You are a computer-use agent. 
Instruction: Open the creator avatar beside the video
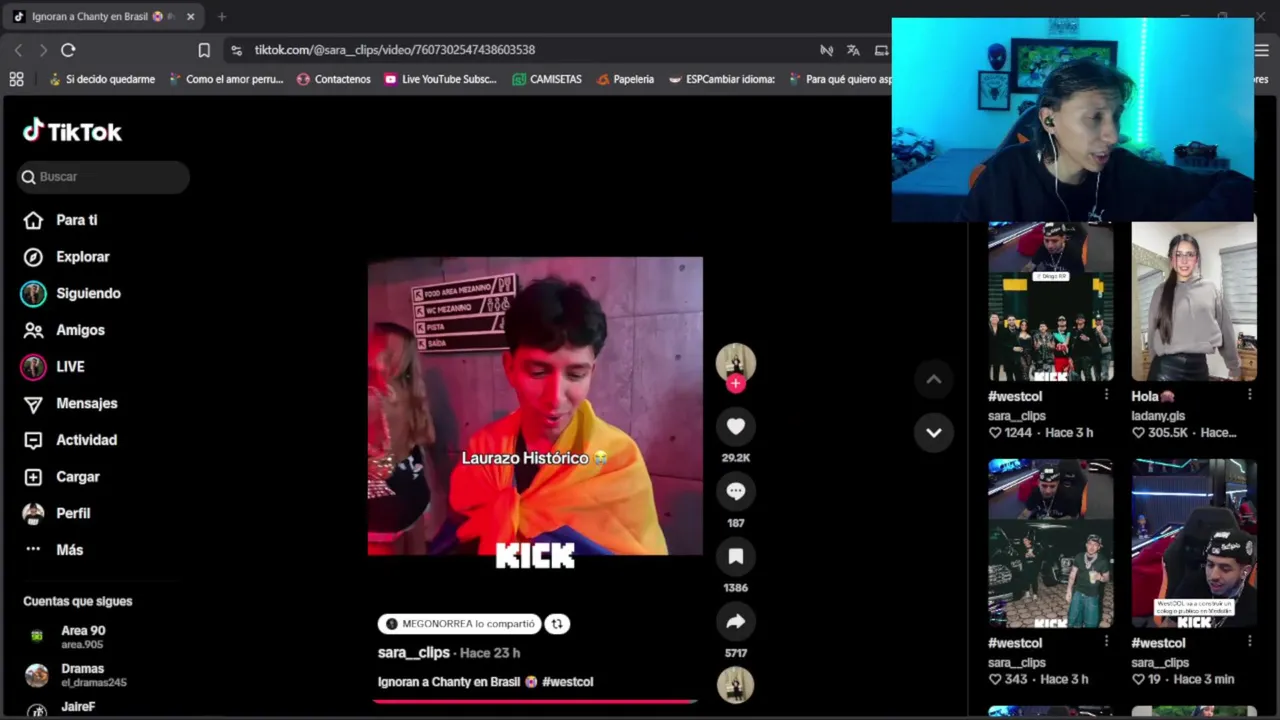click(736, 361)
